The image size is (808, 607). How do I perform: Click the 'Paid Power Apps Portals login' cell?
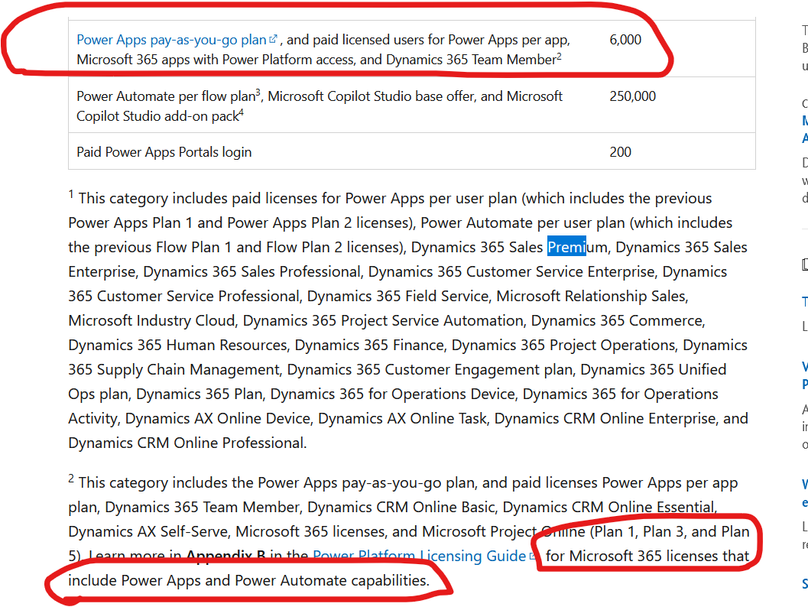pyautogui.click(x=164, y=152)
